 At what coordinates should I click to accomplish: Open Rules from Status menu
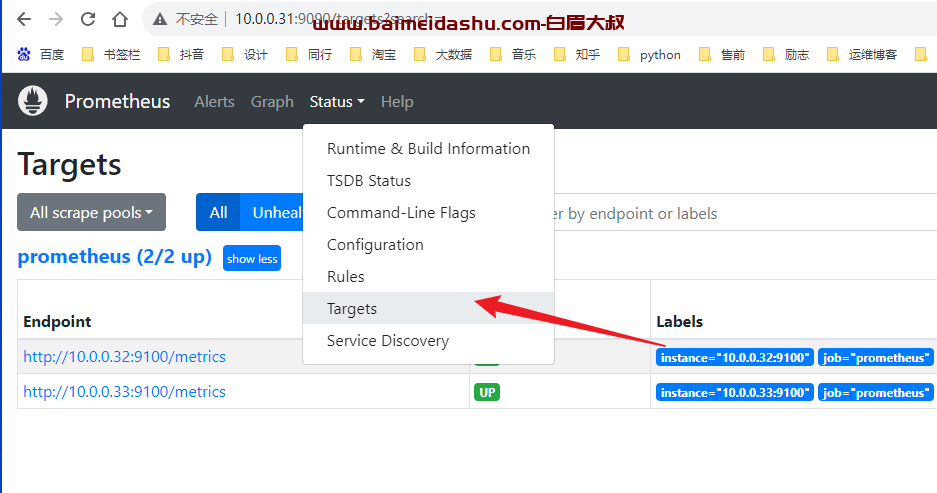(x=428, y=277)
